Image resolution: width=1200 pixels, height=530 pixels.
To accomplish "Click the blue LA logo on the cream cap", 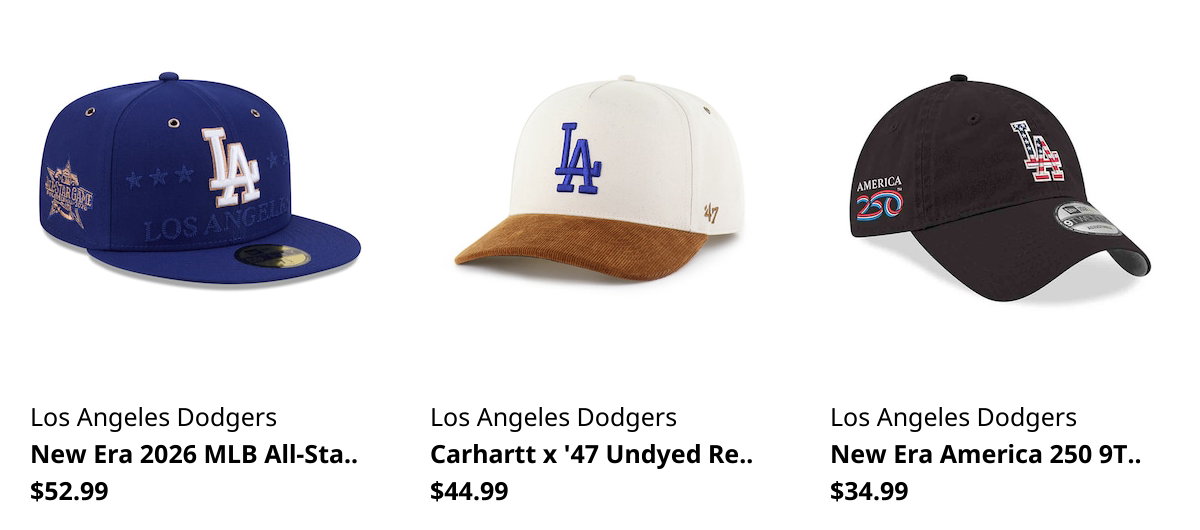I will 579,157.
